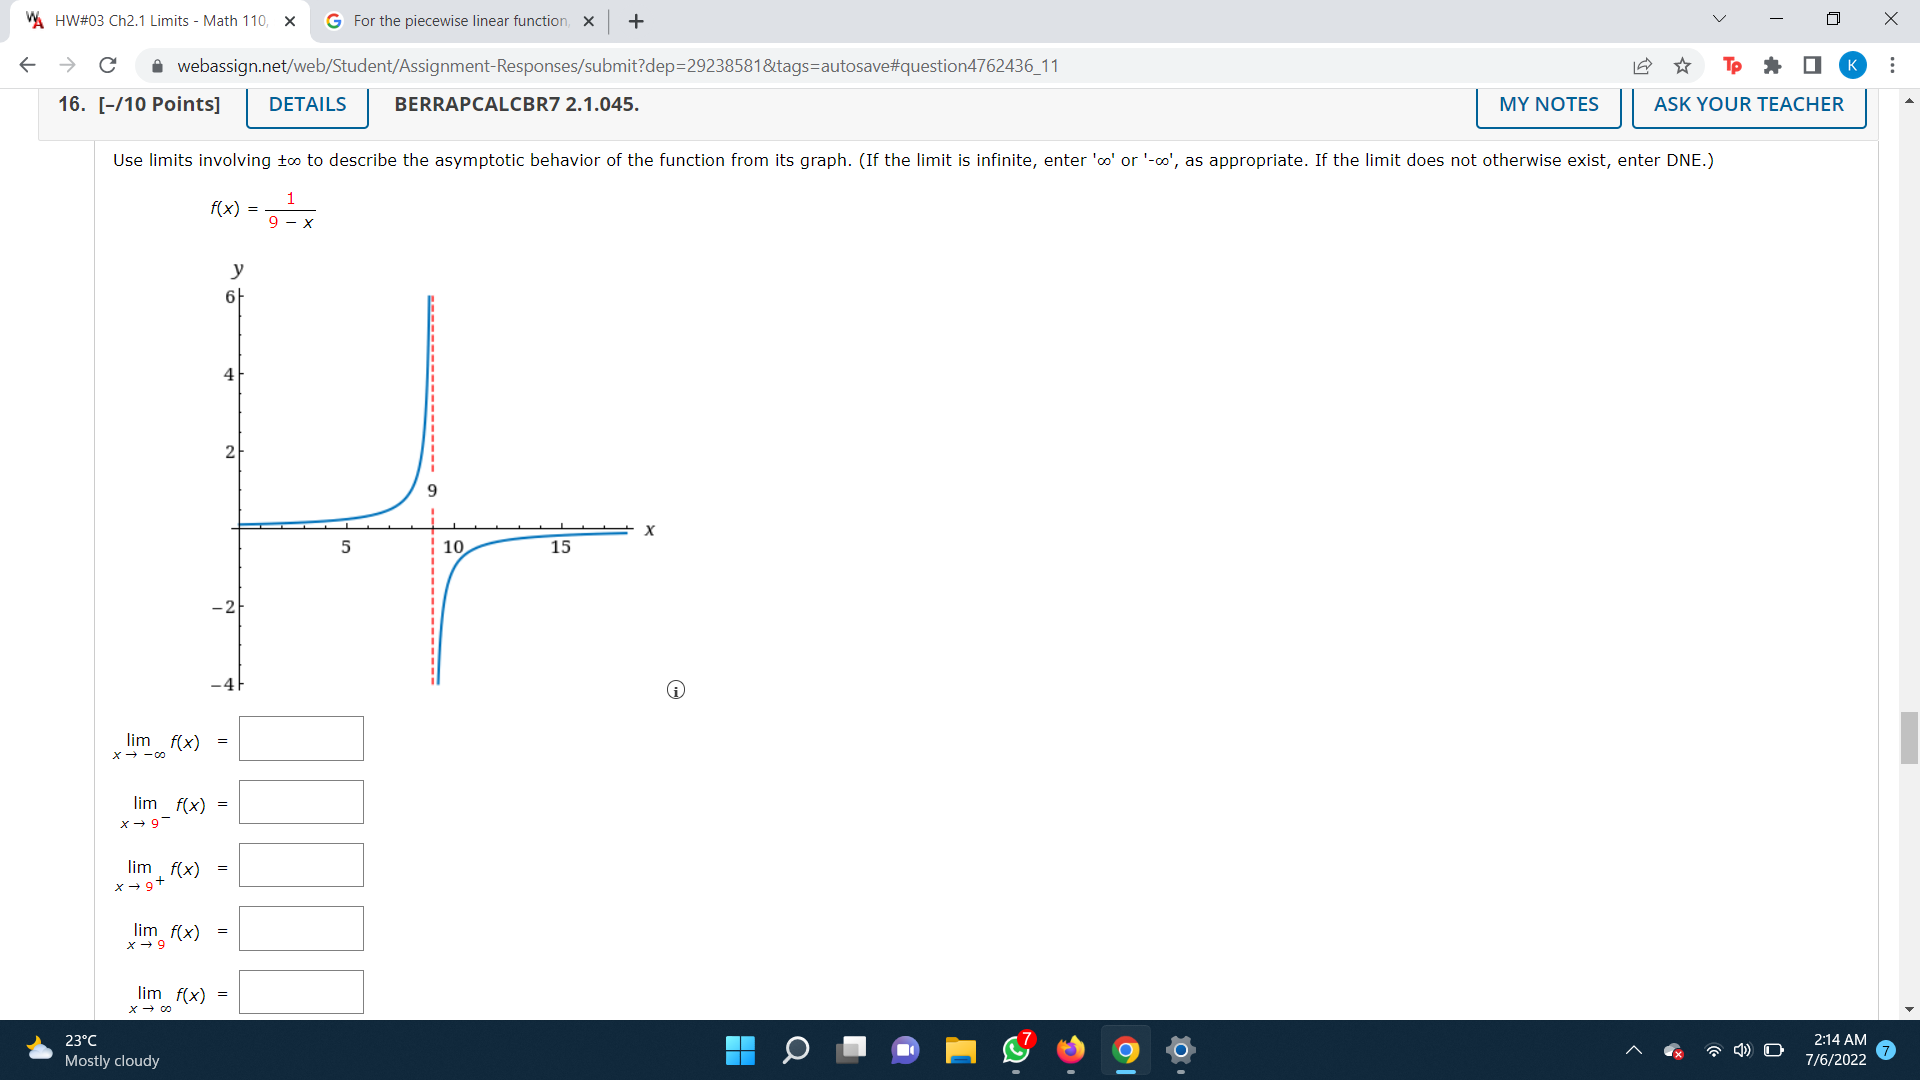1920x1080 pixels.
Task: Open Chrome's three-dot customization menu
Action: pos(1892,65)
